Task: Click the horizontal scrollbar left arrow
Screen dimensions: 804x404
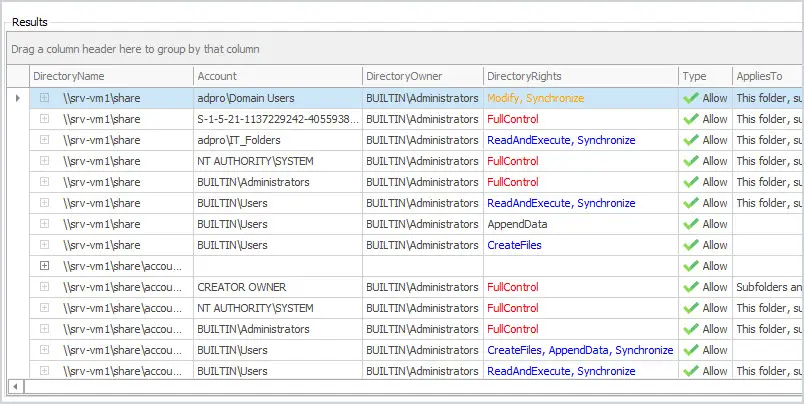Action: coord(15,387)
